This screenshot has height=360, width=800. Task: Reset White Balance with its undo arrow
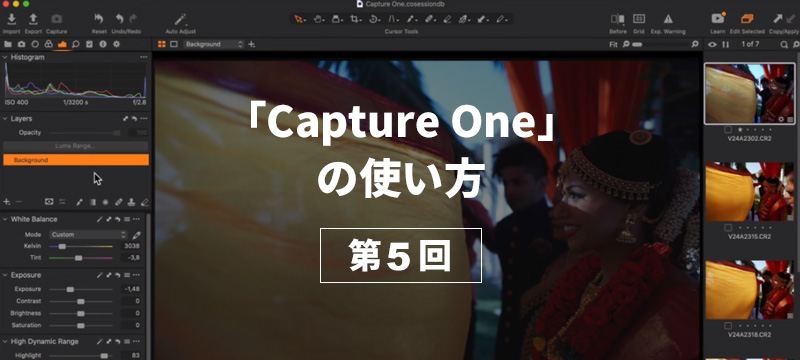pos(118,219)
